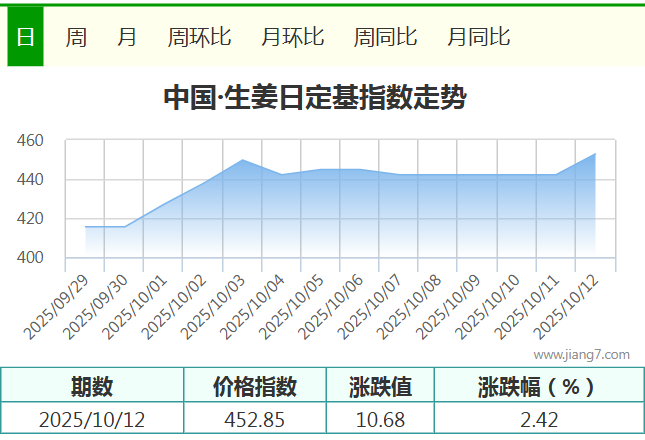Open the 周环比 tab
645x440 pixels.
click(x=199, y=37)
